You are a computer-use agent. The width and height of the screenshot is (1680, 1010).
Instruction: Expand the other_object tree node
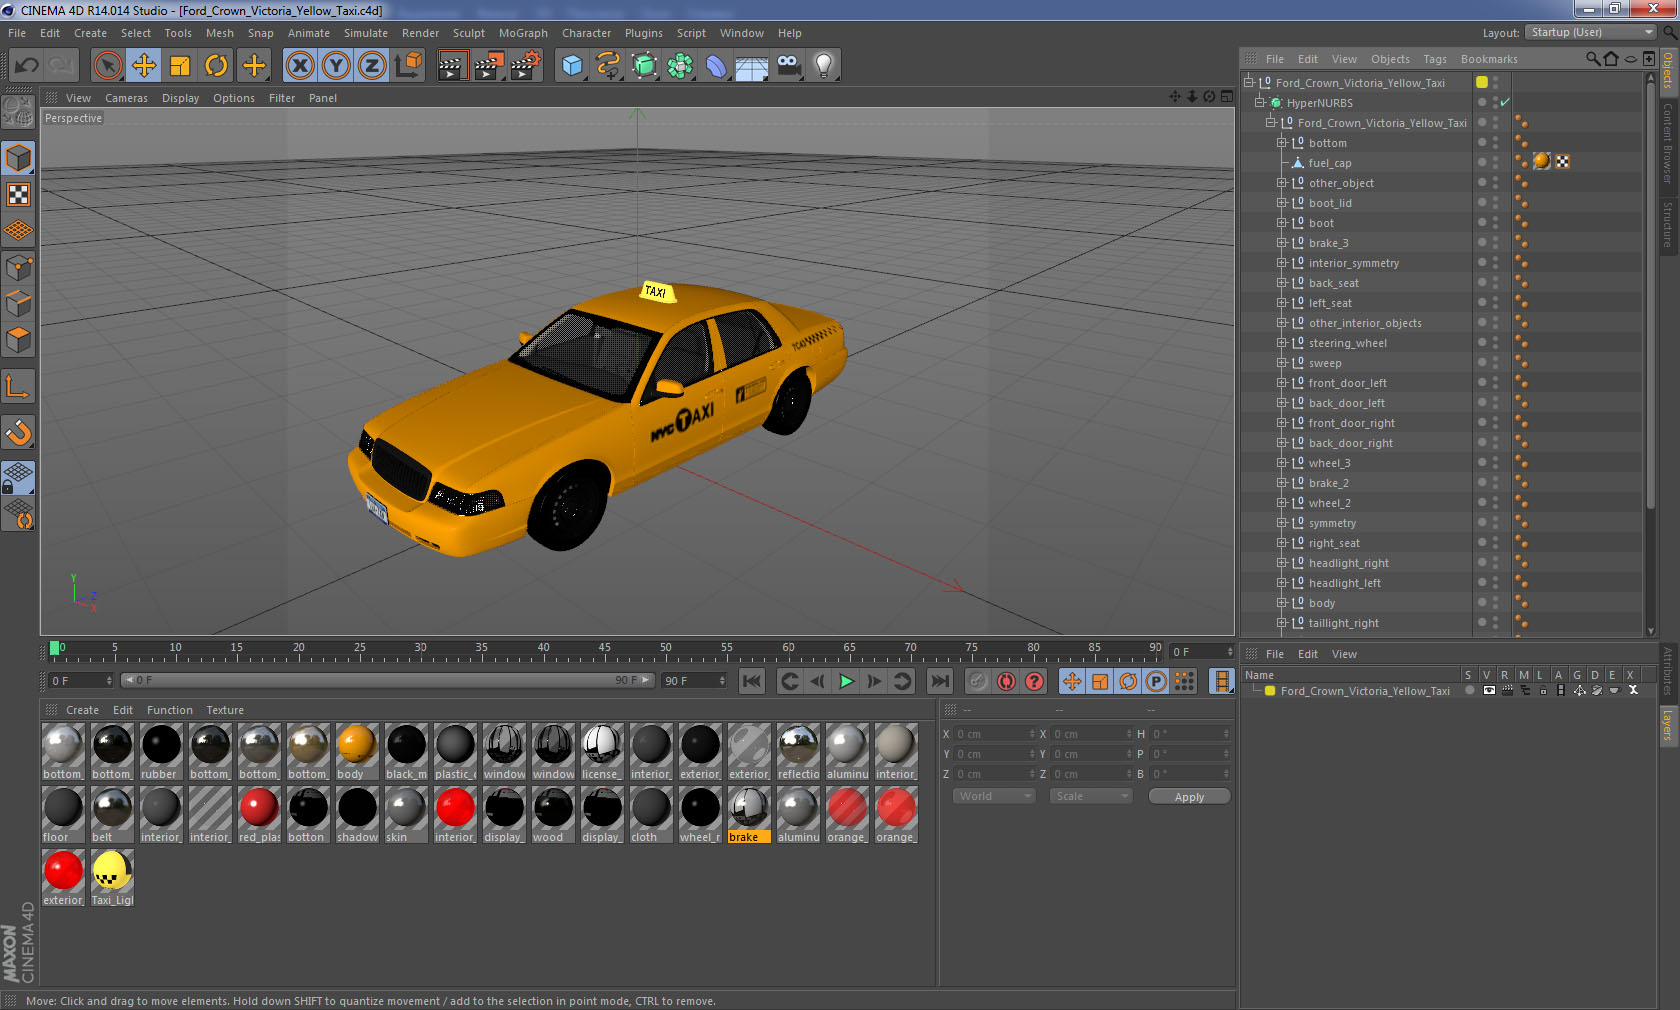pyautogui.click(x=1281, y=183)
